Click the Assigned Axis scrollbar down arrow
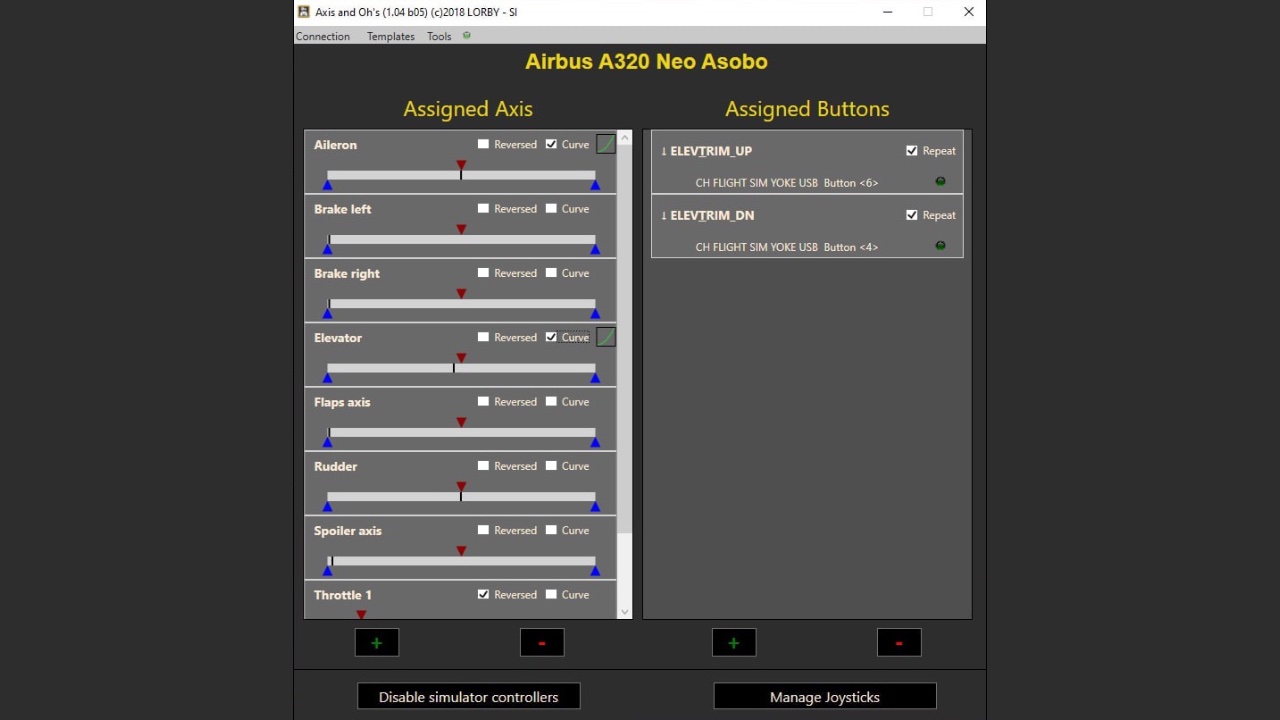 pyautogui.click(x=625, y=612)
